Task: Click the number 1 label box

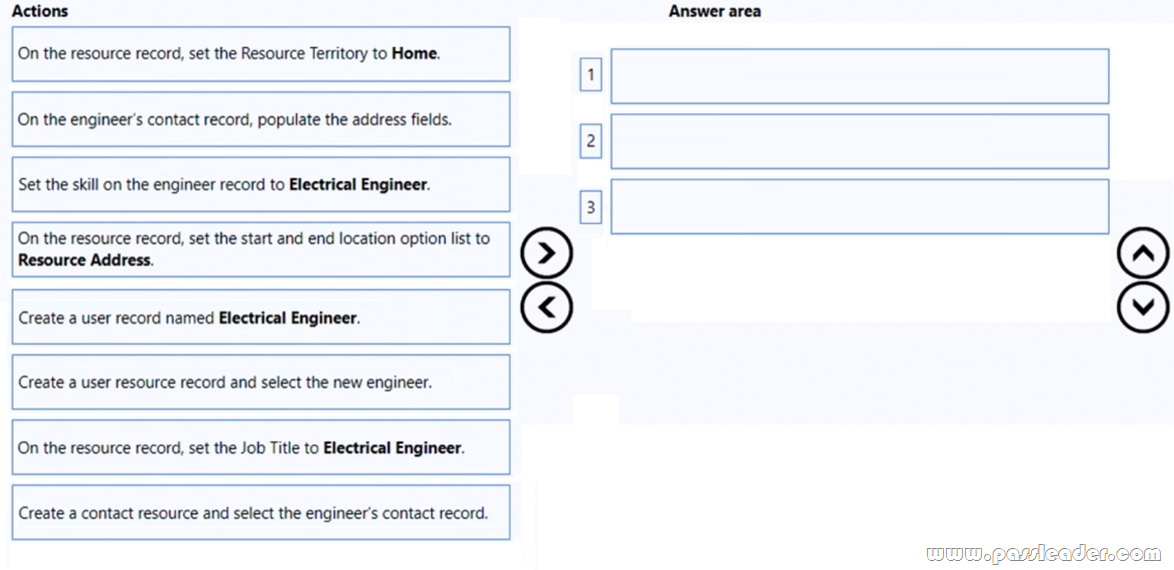Action: point(591,74)
